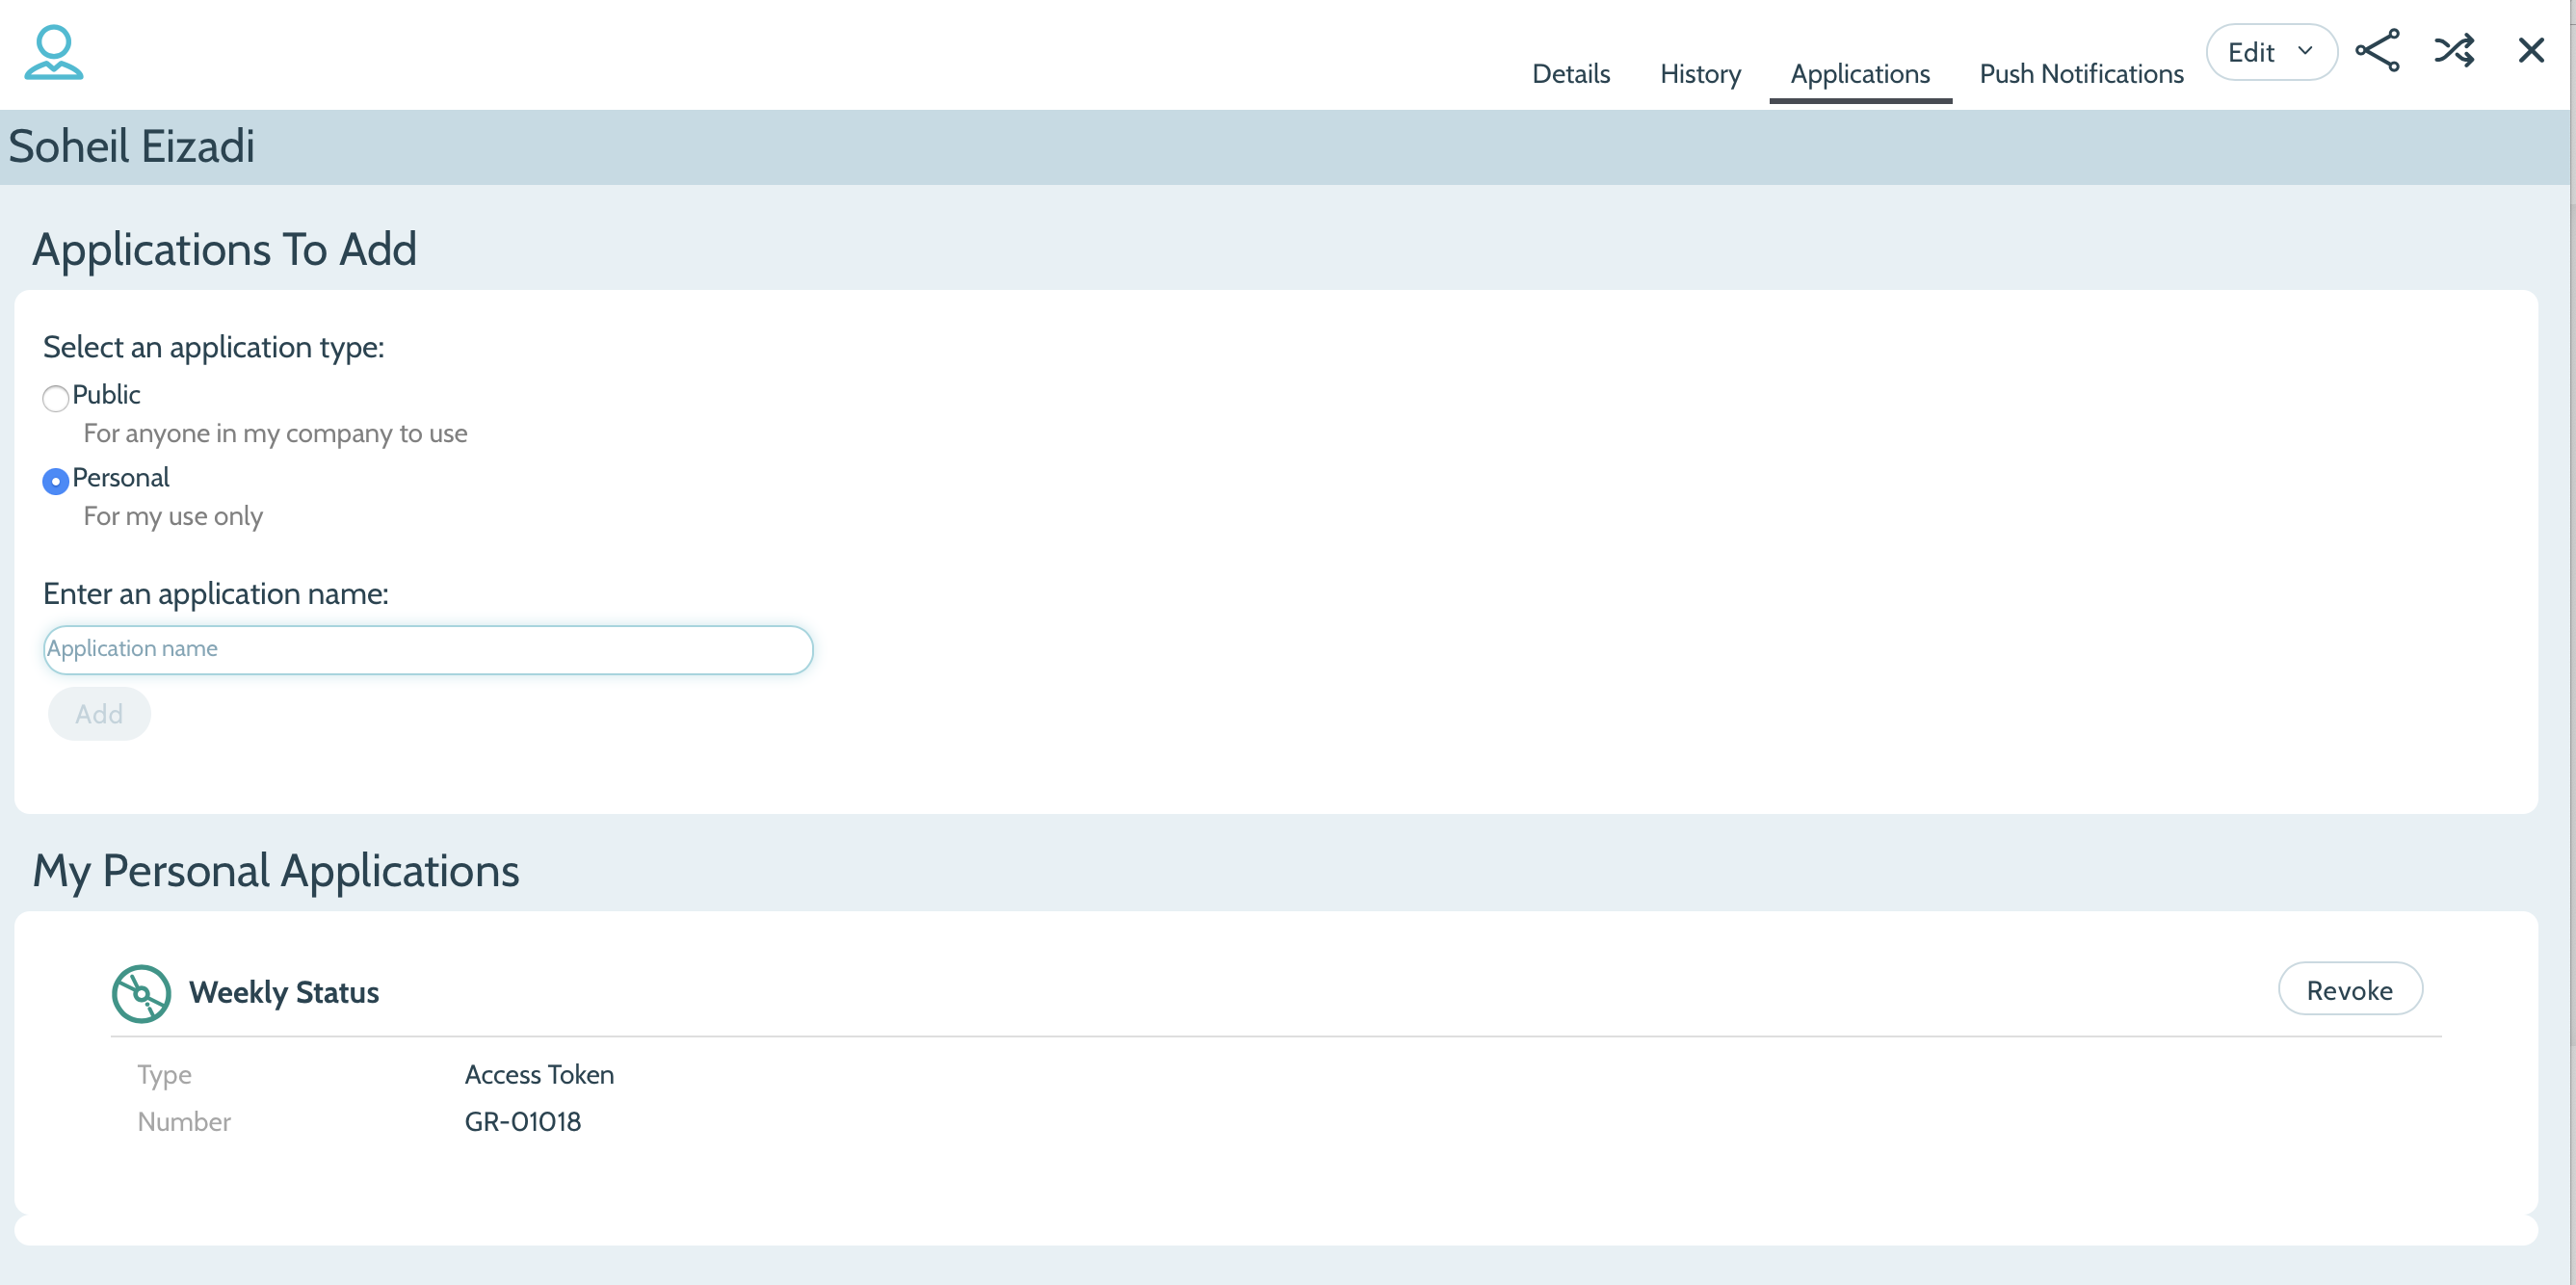The image size is (2576, 1285).
Task: Go to the Push Notifications tab
Action: coord(2081,74)
